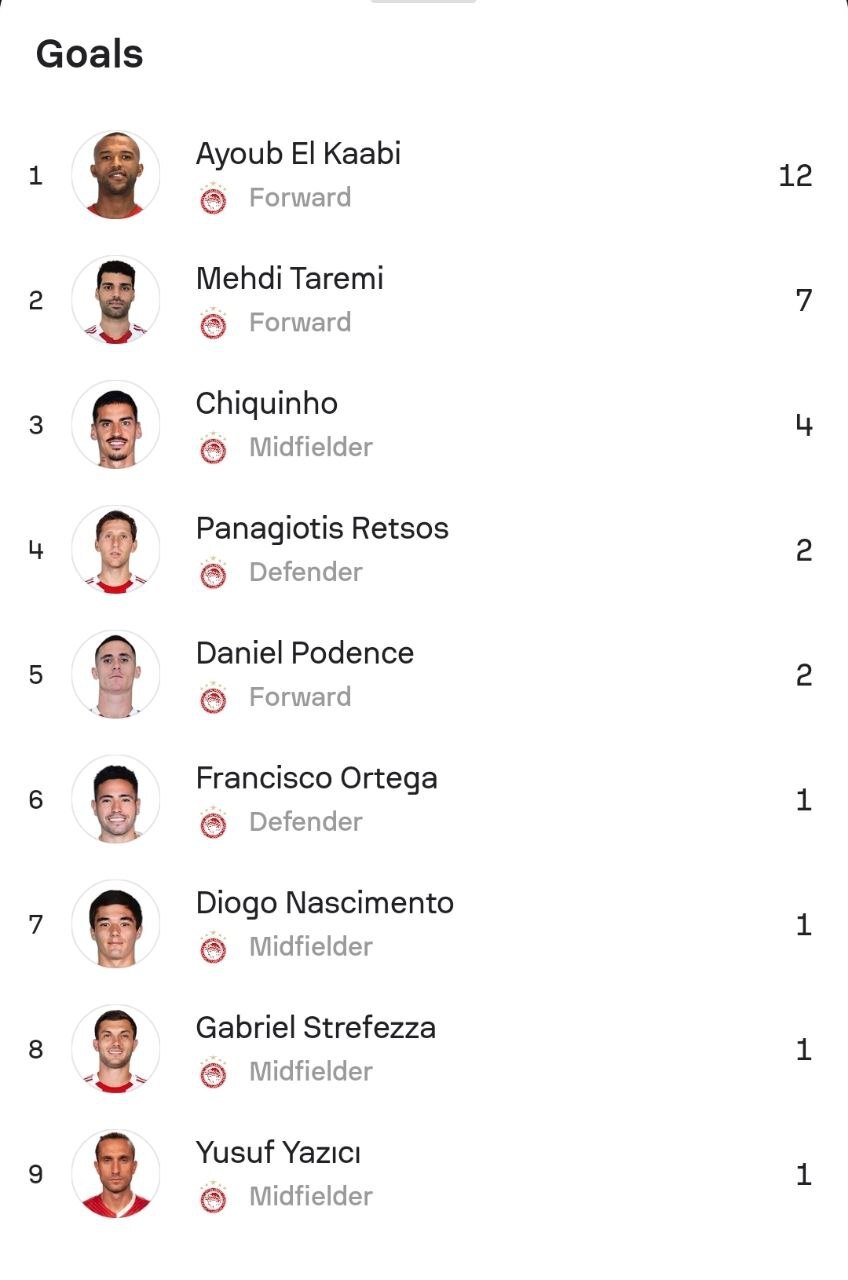Click the club crest under Ayoub El Kaabi
Image resolution: width=848 pixels, height=1280 pixels.
pyautogui.click(x=213, y=199)
